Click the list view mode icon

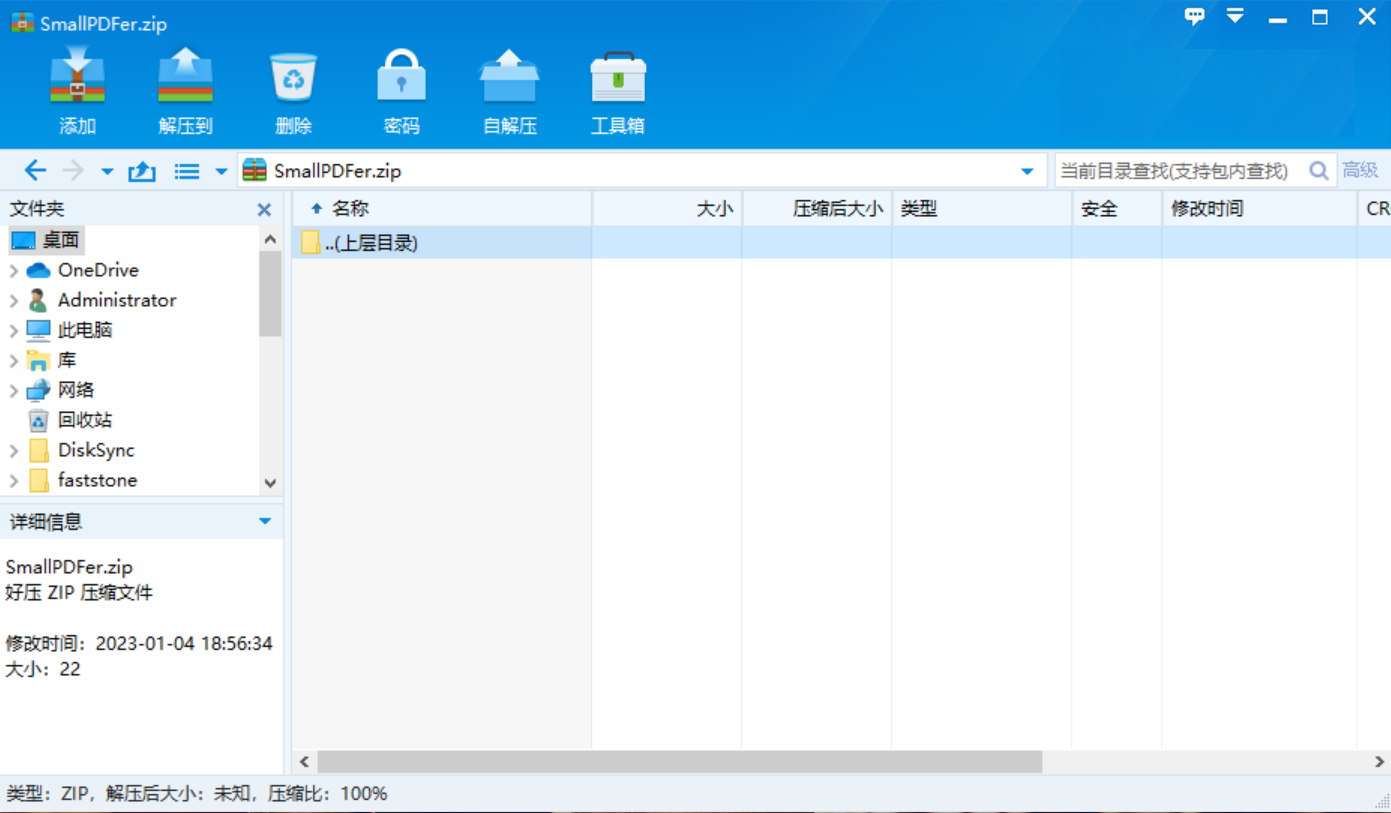coord(187,172)
